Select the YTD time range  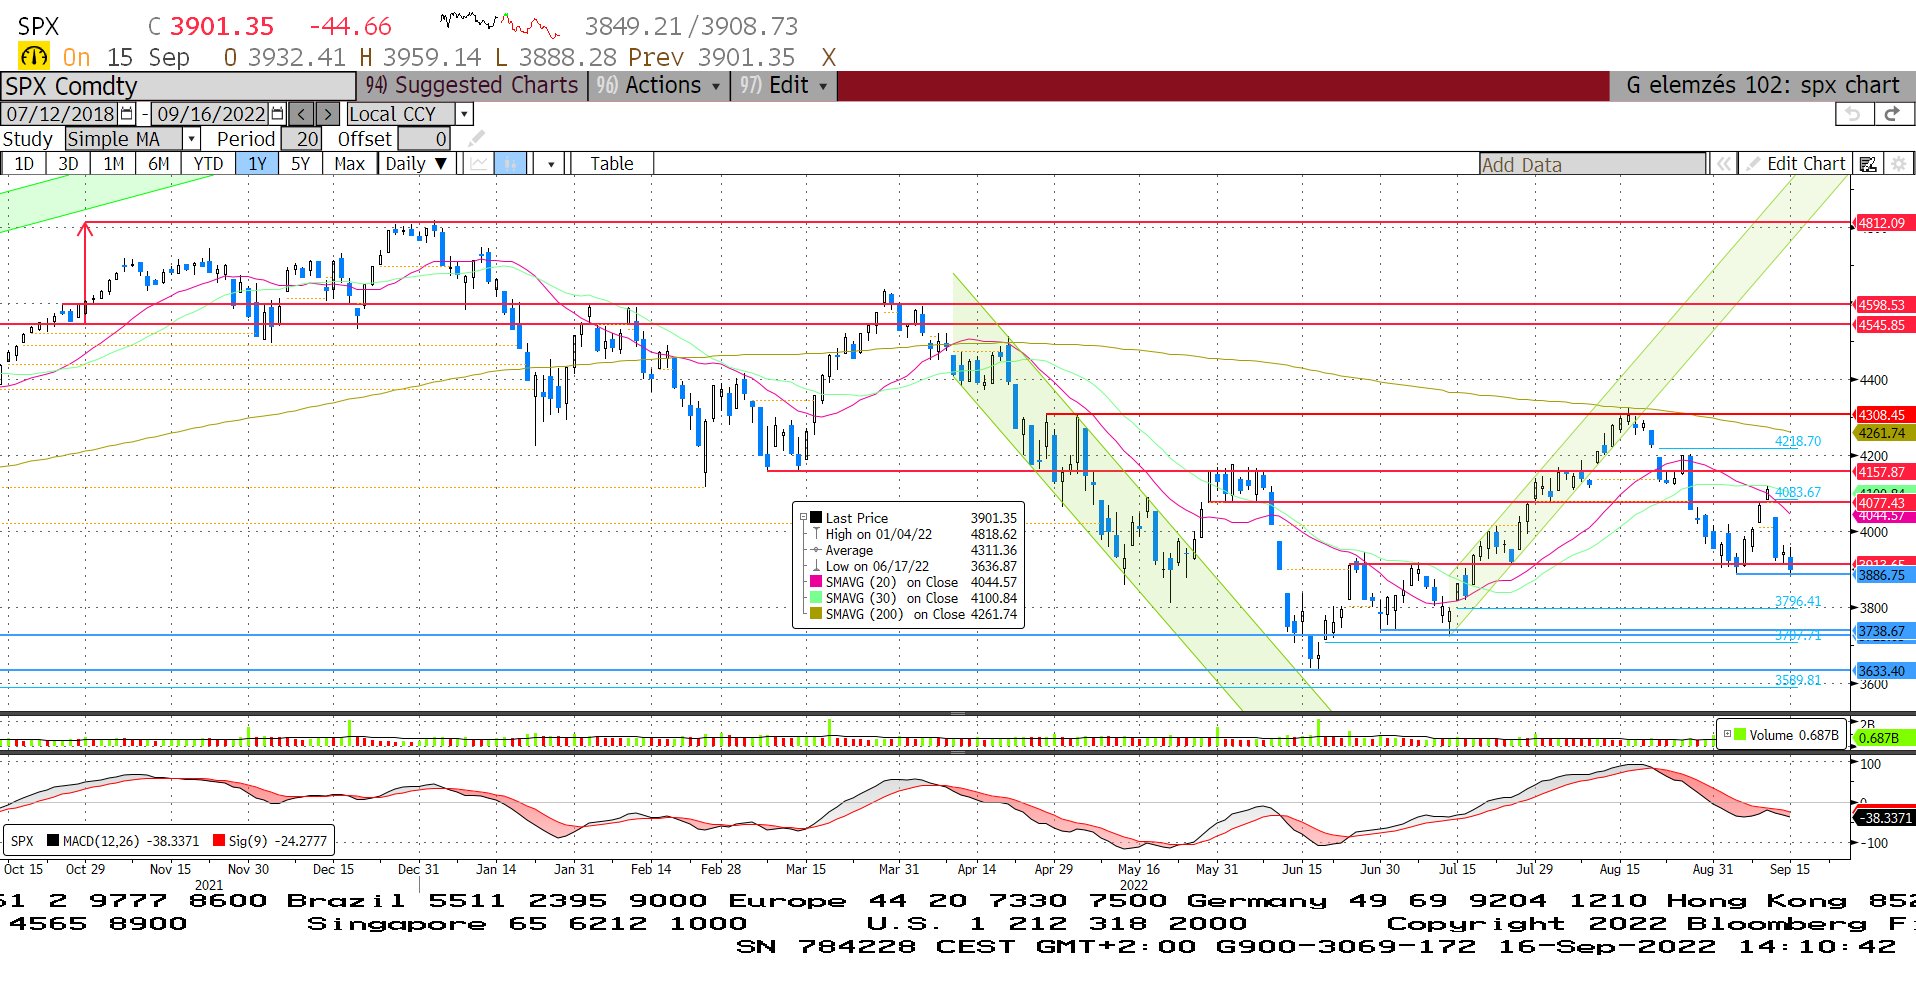(x=209, y=164)
